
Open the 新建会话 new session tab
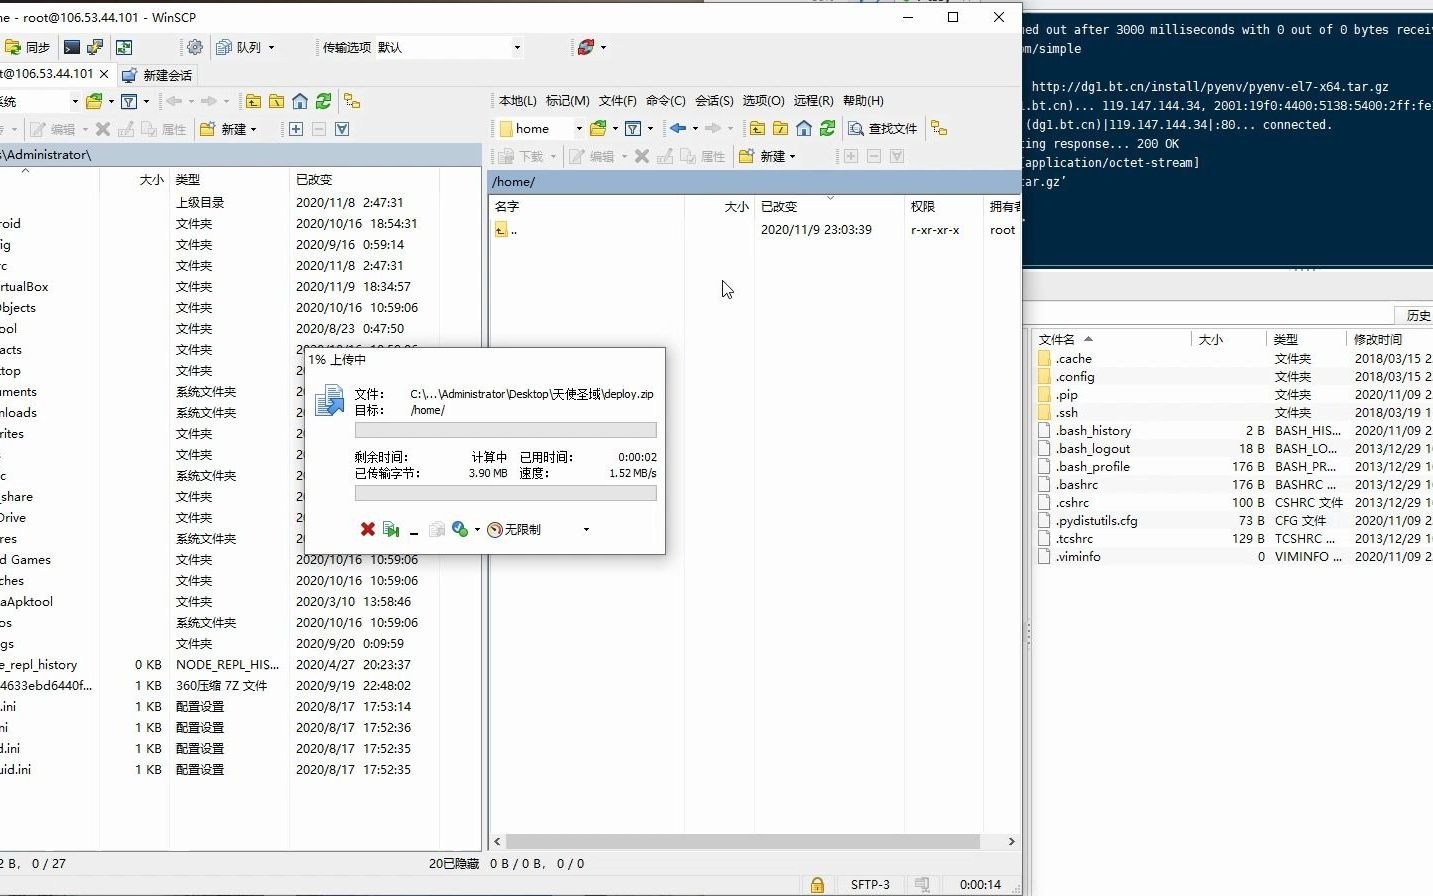click(157, 75)
